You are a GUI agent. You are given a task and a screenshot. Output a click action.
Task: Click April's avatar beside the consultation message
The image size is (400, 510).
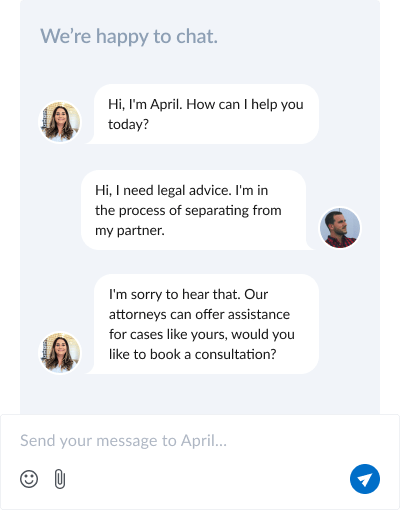pyautogui.click(x=60, y=352)
